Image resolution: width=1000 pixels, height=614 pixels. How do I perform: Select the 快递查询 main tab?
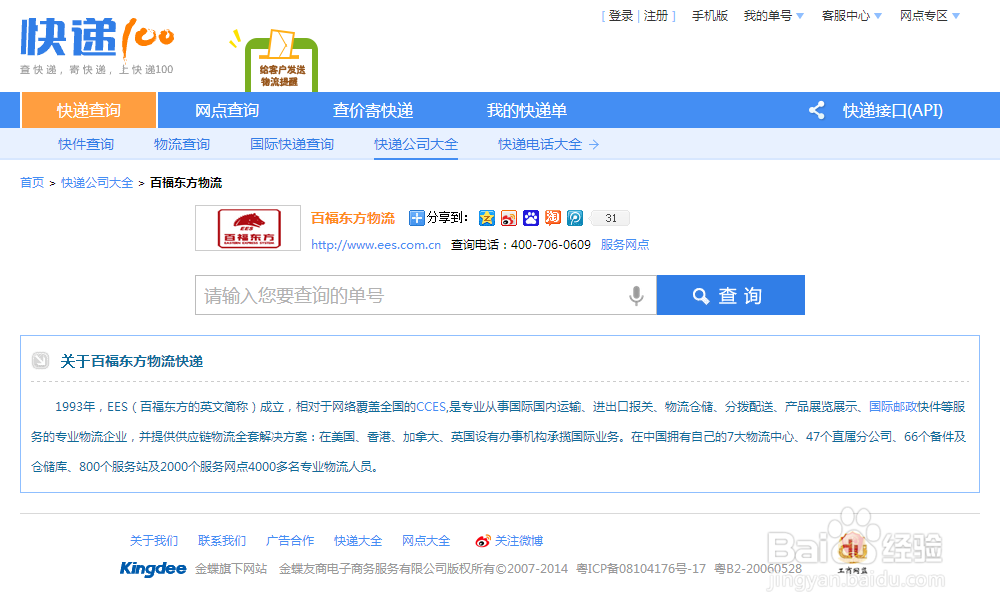tap(89, 110)
